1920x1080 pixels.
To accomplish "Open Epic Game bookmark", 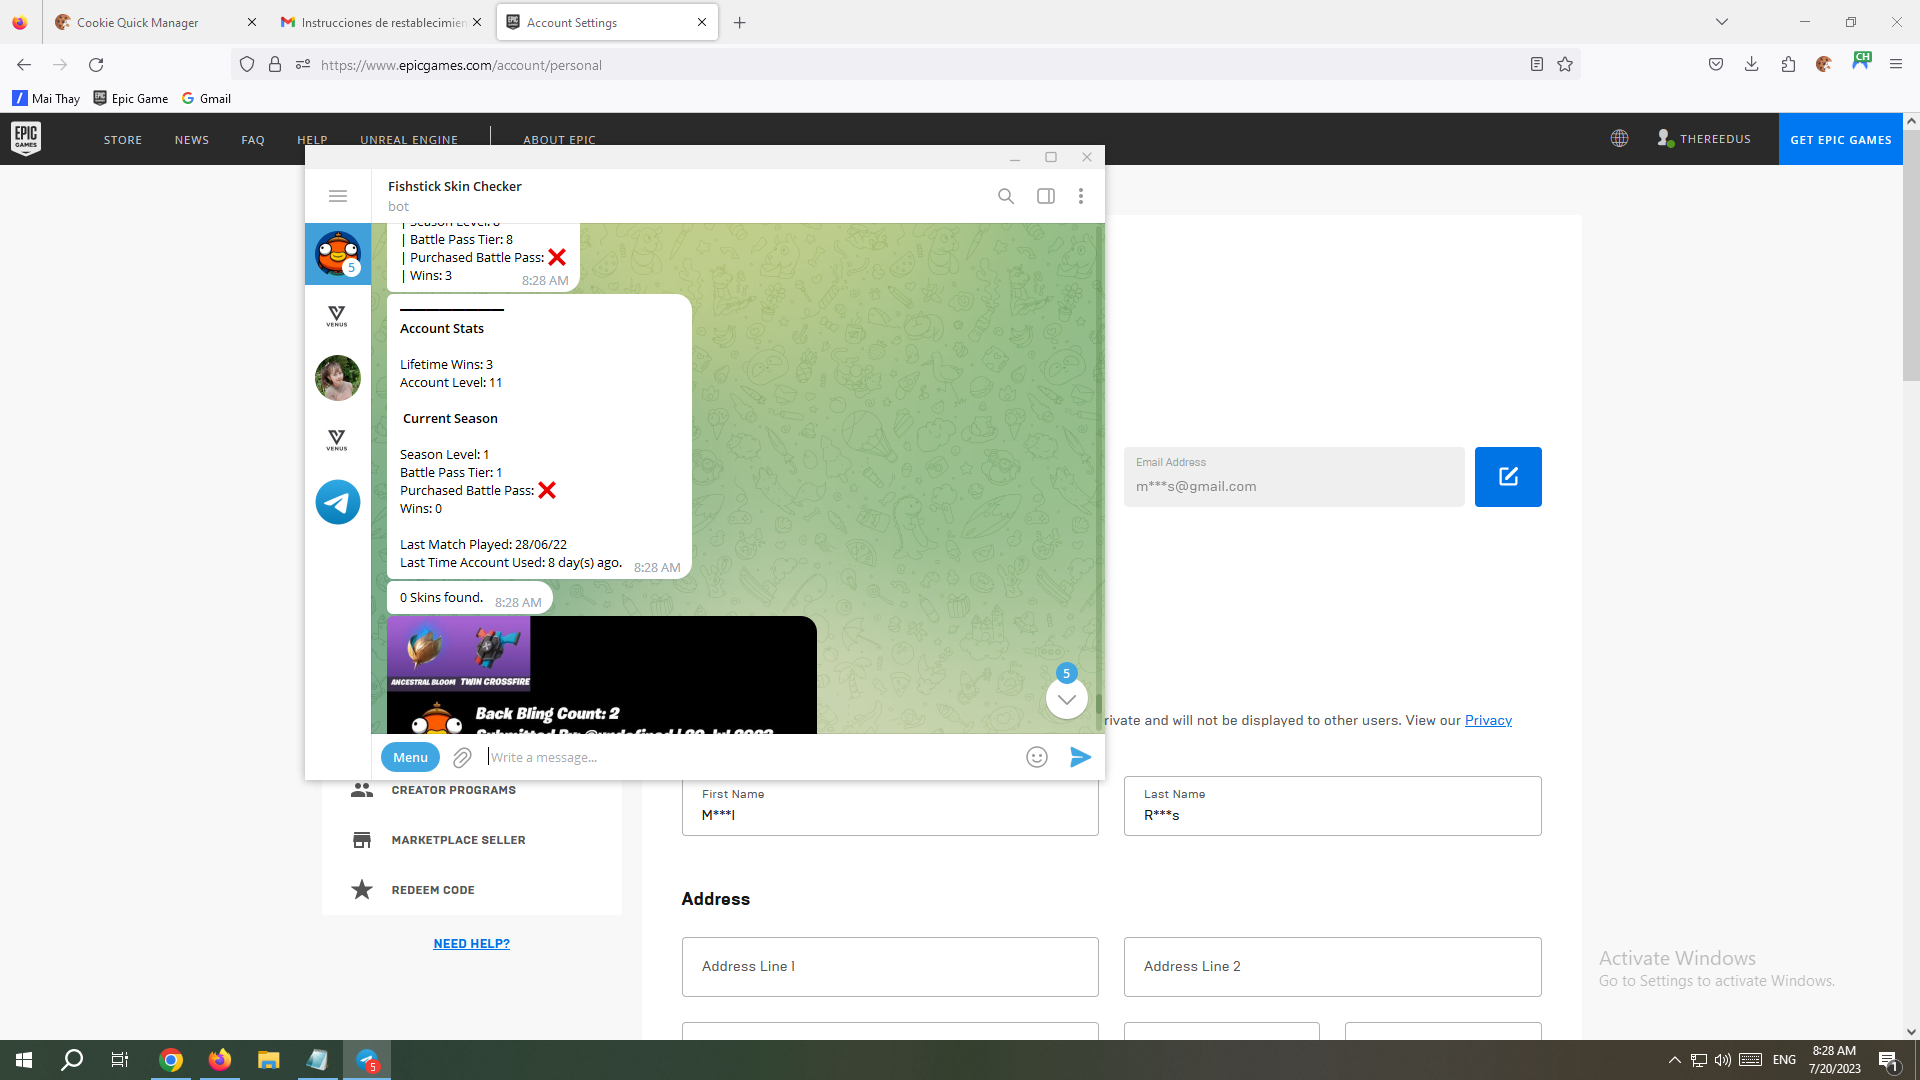I will 131,98.
